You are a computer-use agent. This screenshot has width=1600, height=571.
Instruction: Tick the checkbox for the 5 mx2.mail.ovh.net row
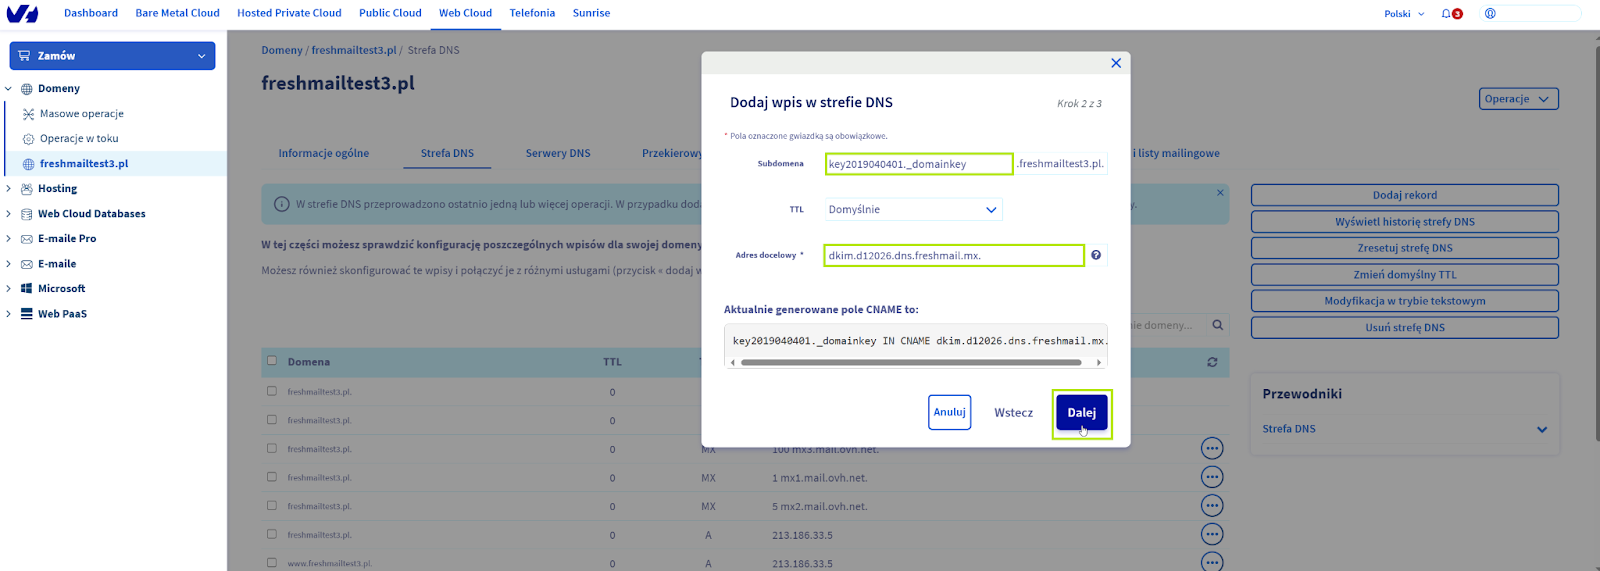[271, 505]
